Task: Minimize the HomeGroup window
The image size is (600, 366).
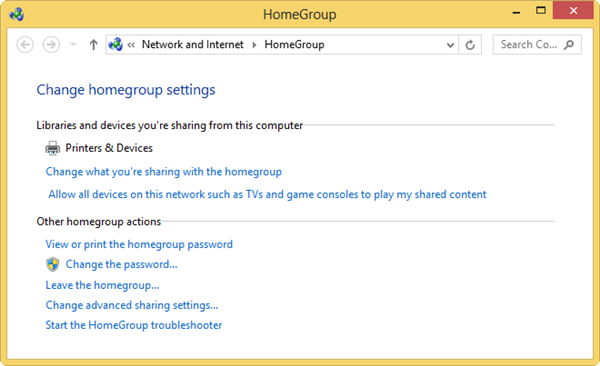Action: pyautogui.click(x=516, y=12)
